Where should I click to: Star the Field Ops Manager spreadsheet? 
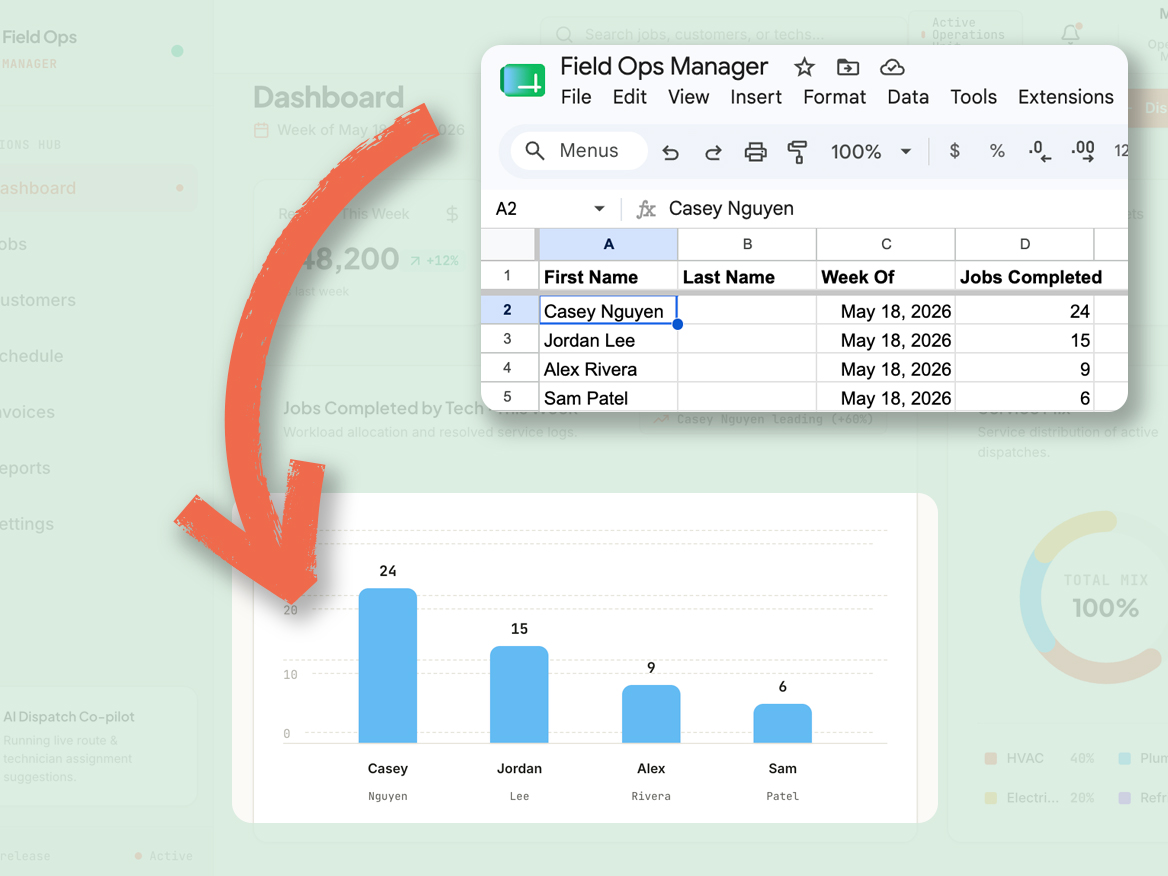(x=804, y=68)
